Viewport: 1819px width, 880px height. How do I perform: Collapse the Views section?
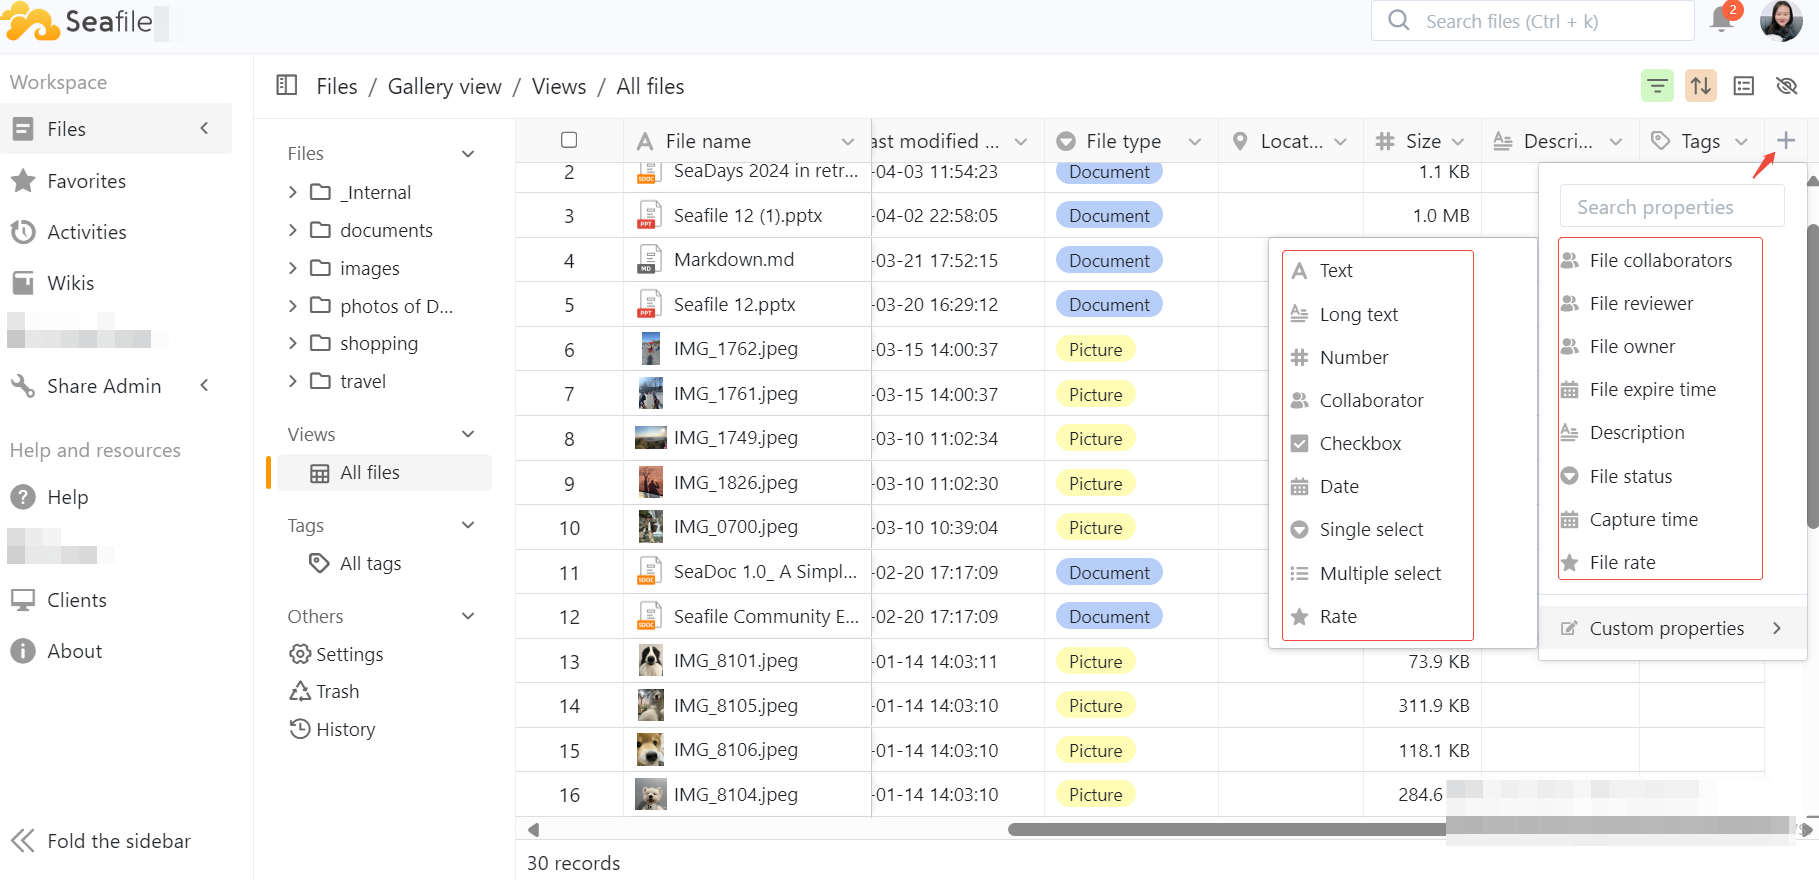pyautogui.click(x=467, y=435)
